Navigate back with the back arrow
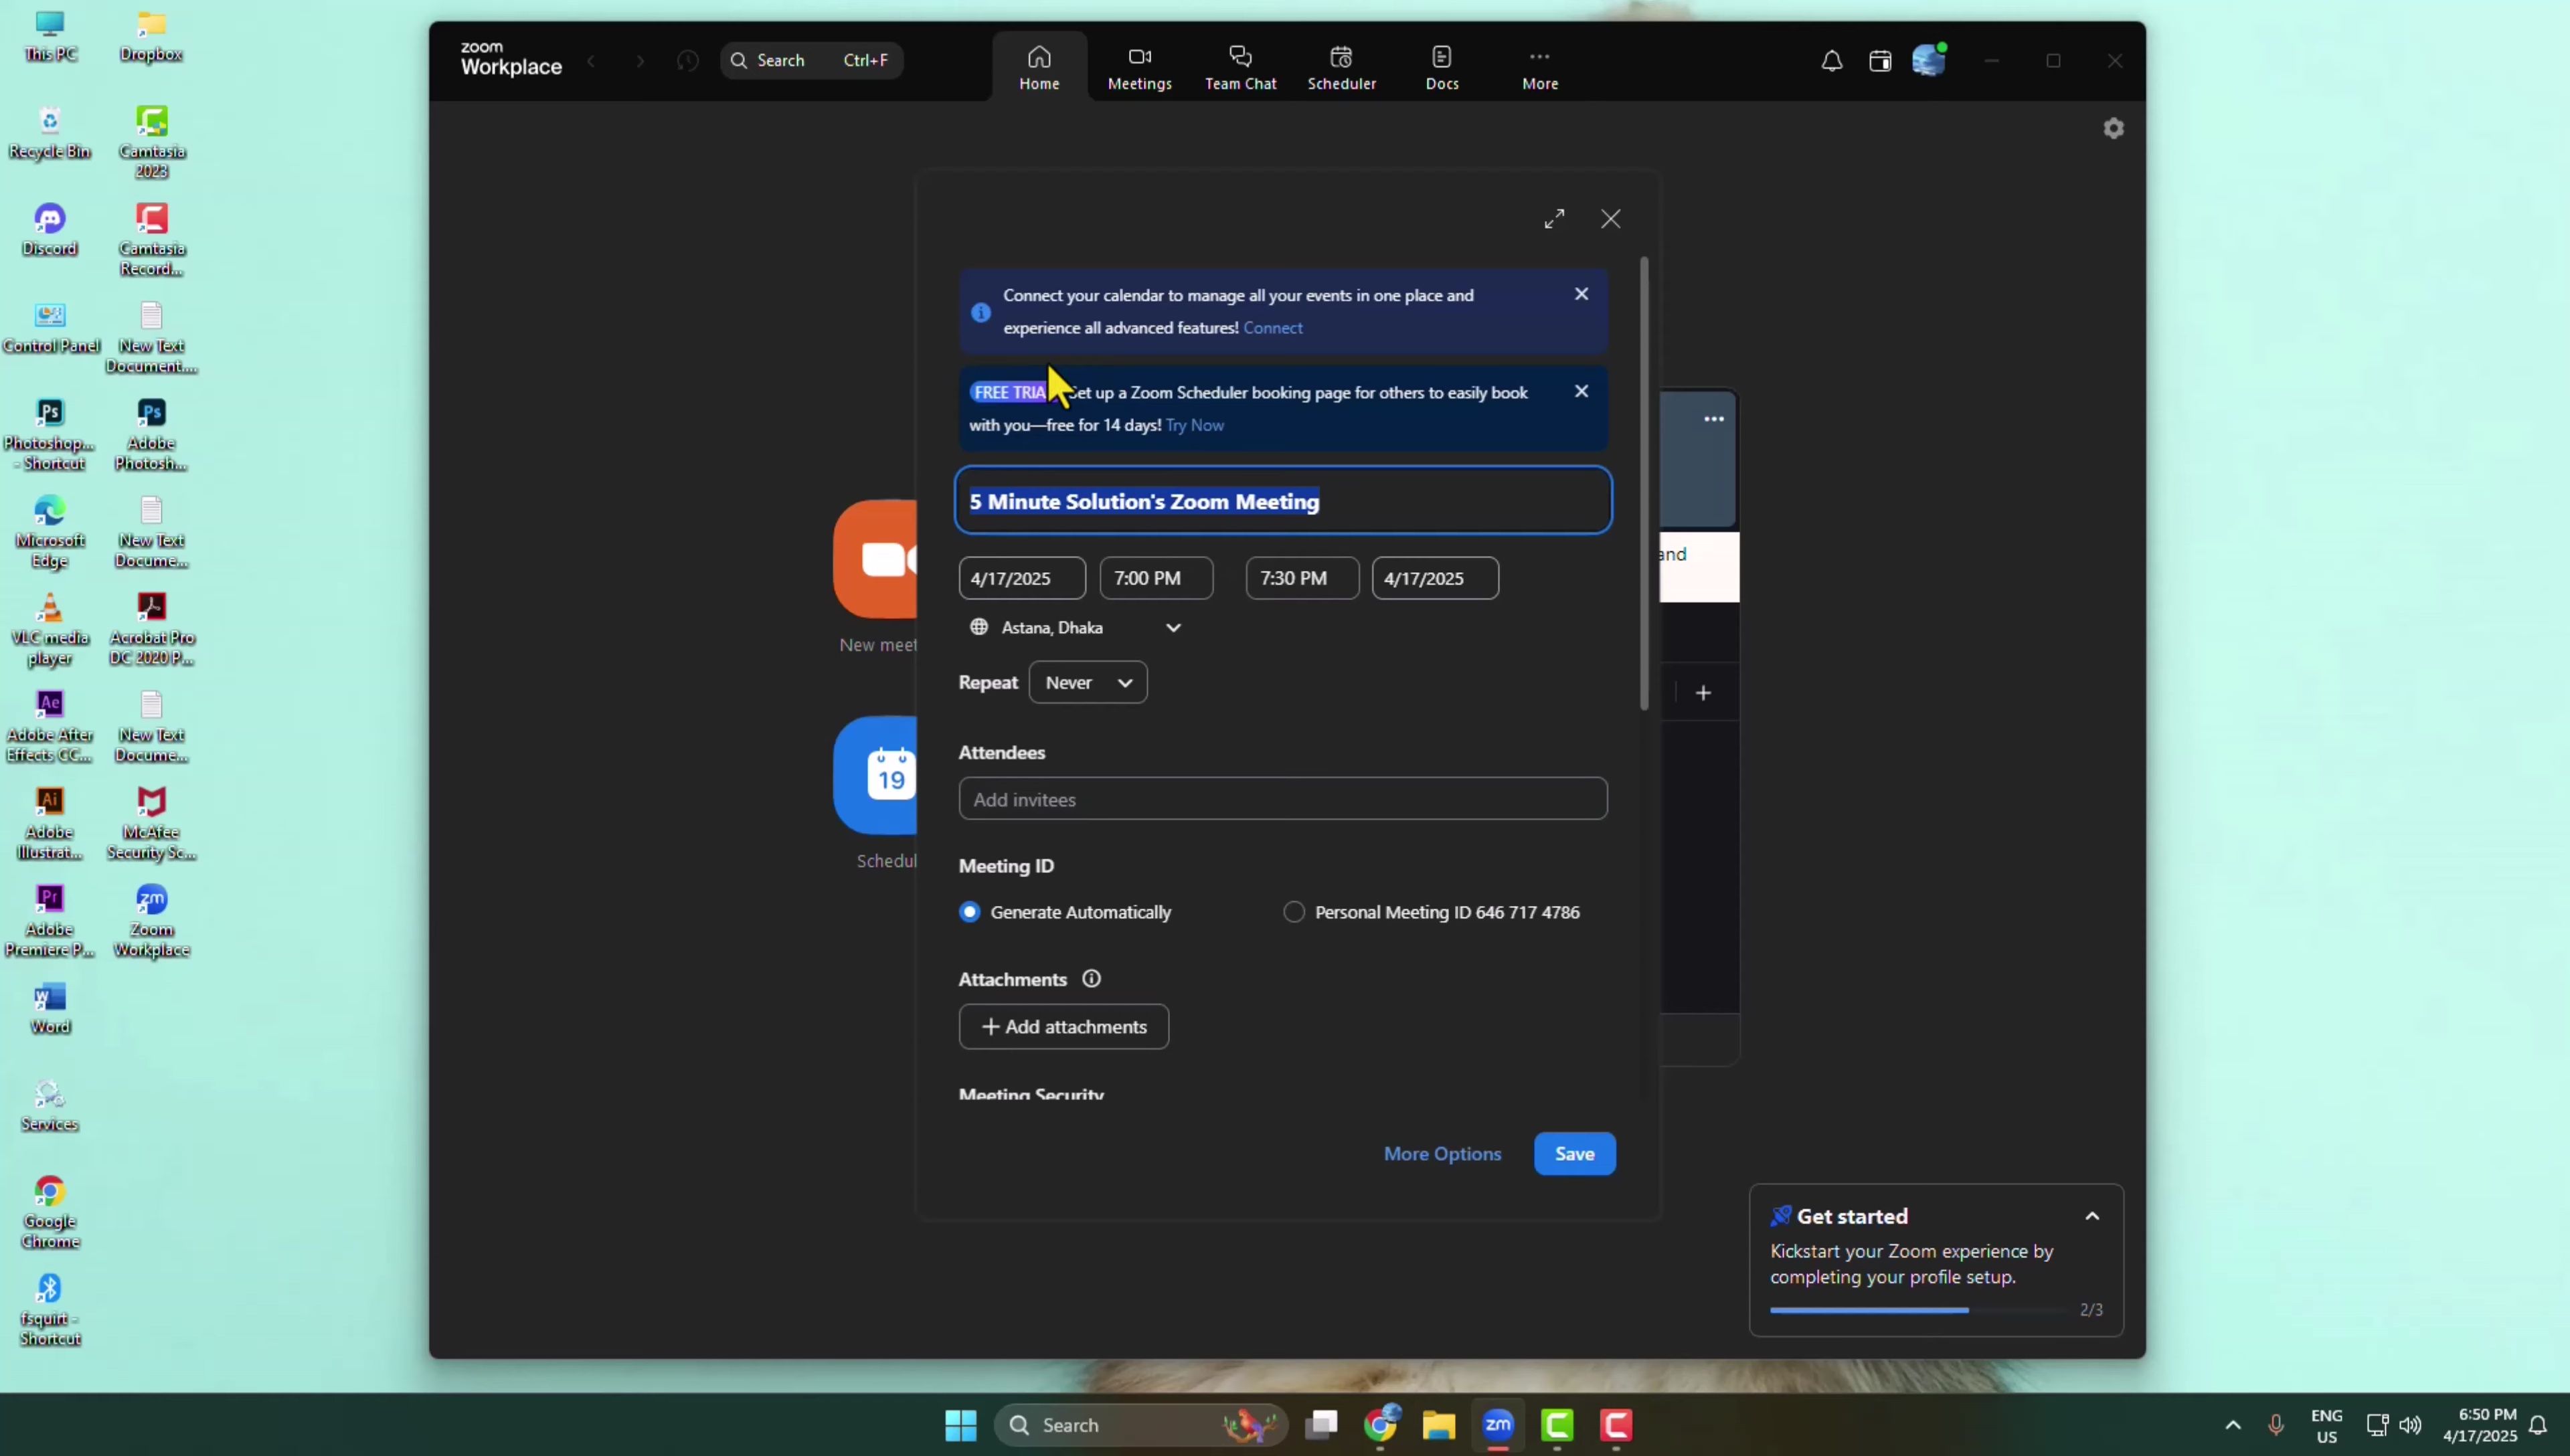 pos(591,61)
